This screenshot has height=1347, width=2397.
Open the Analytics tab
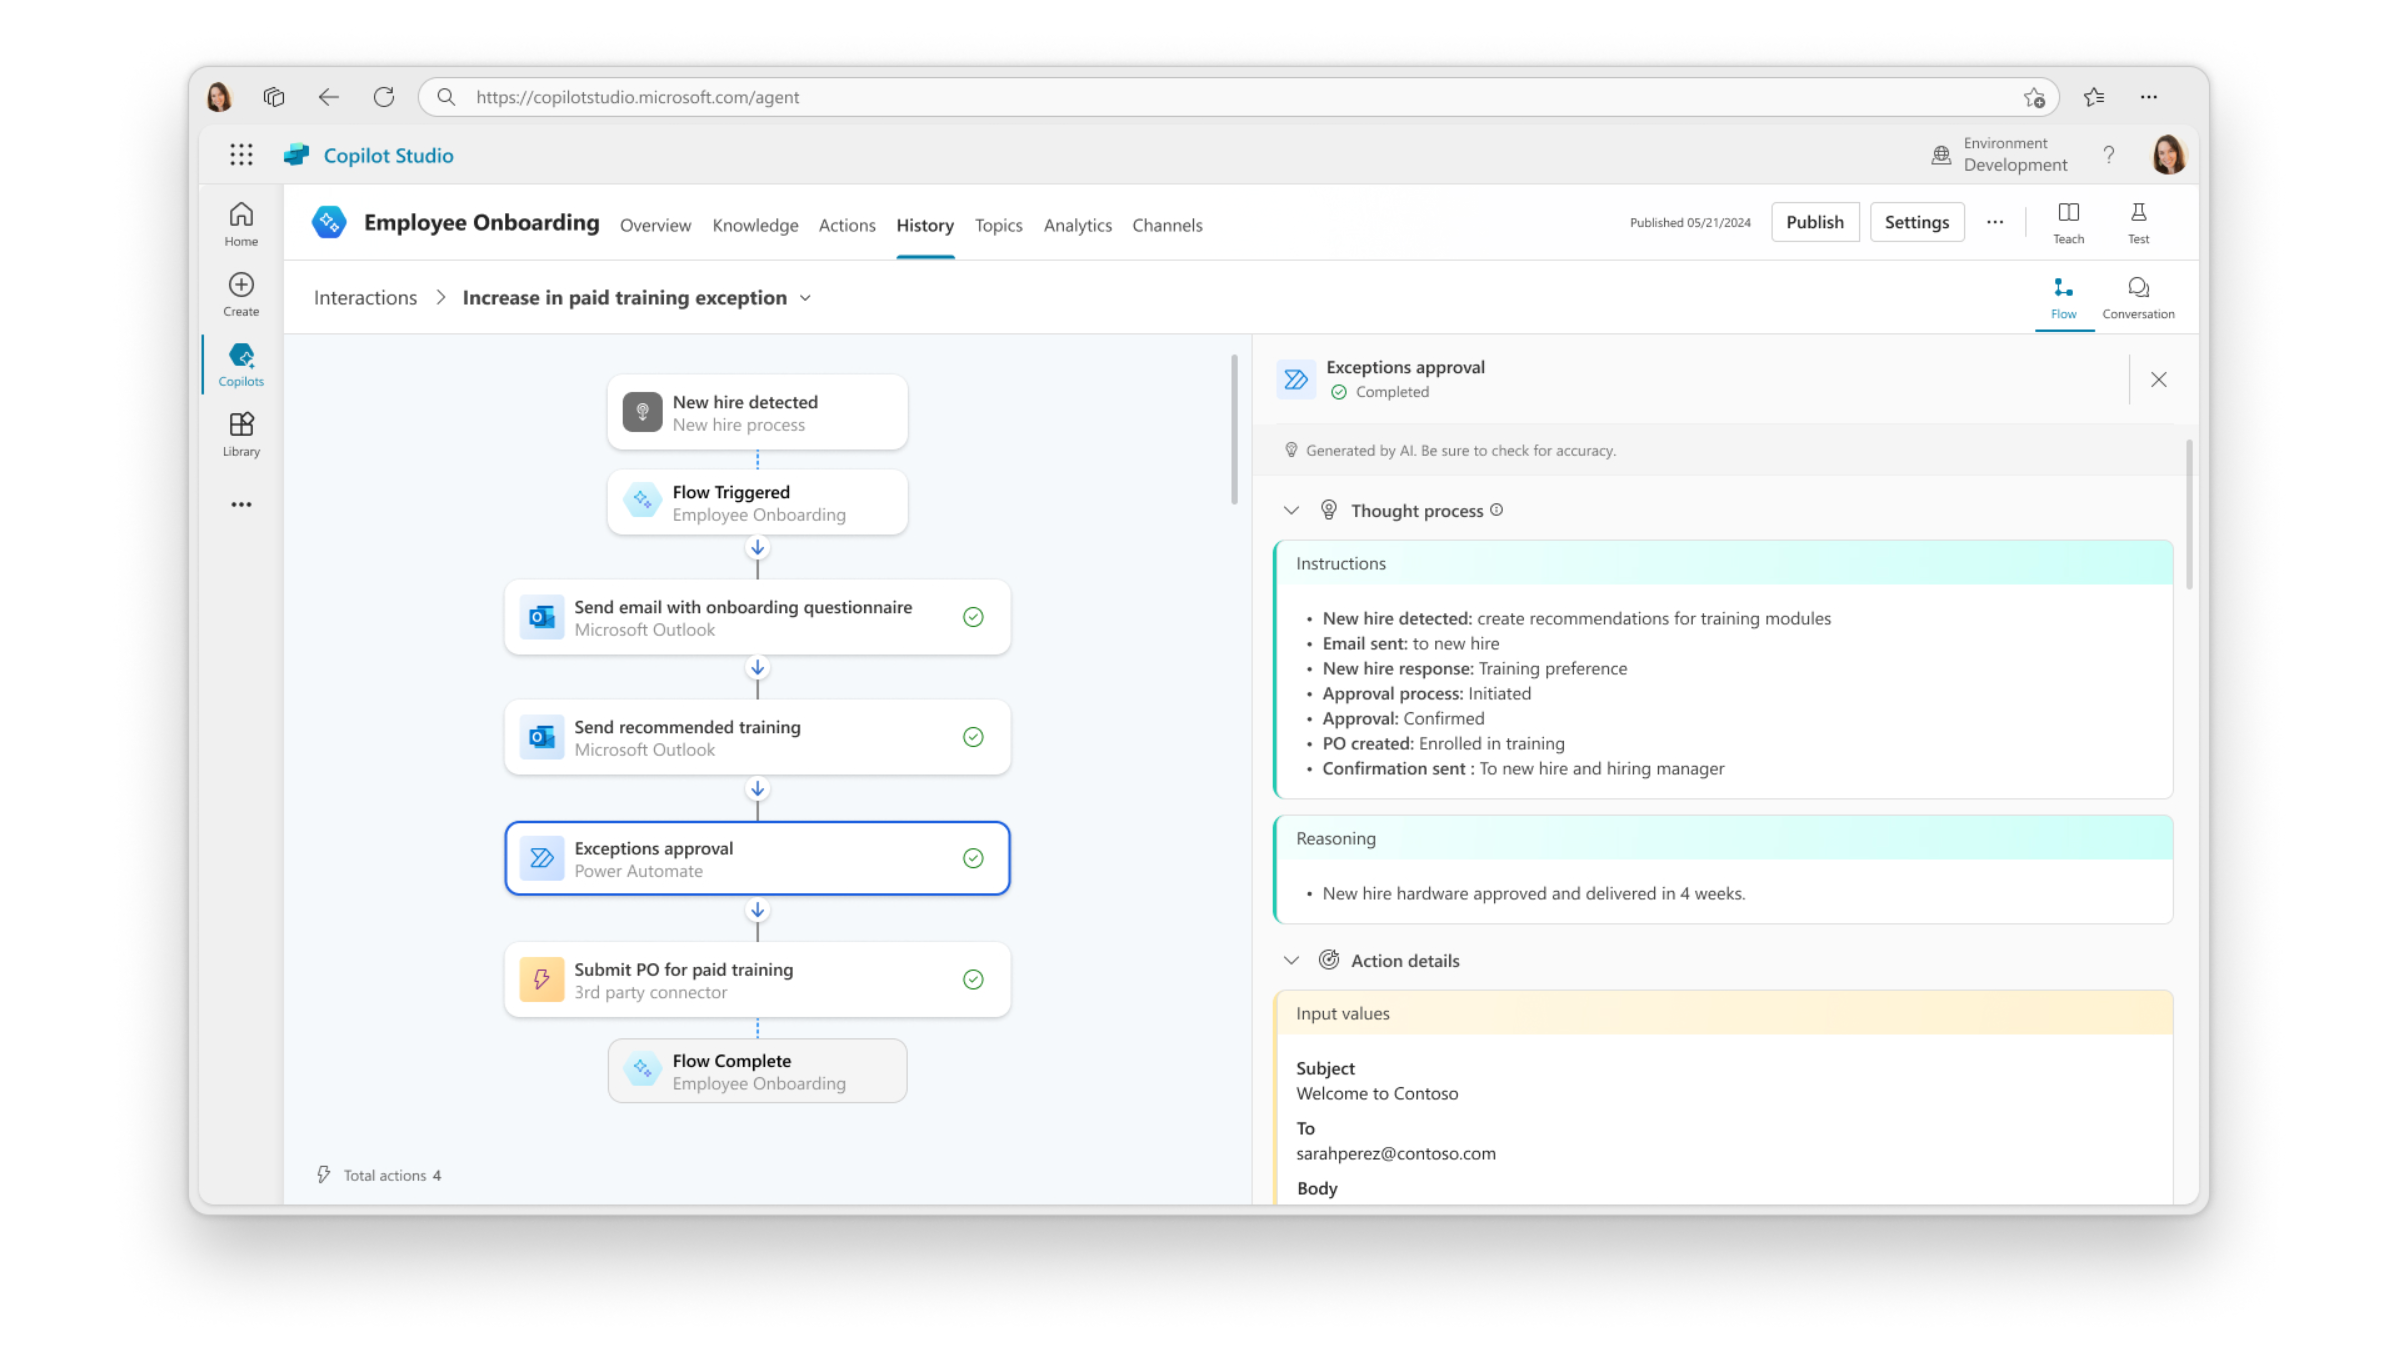[1077, 225]
